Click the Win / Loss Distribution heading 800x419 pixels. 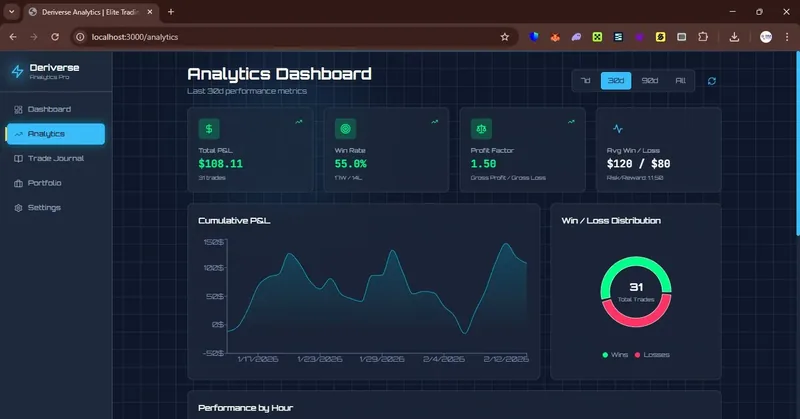[x=611, y=220]
